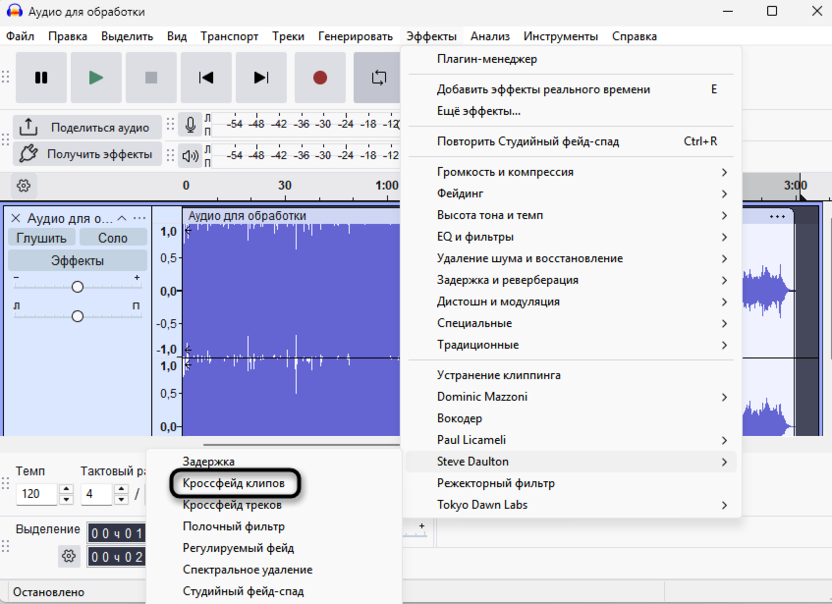Viewport: 832px width, 604px height.
Task: Click the Stop playback button
Action: pyautogui.click(x=151, y=78)
